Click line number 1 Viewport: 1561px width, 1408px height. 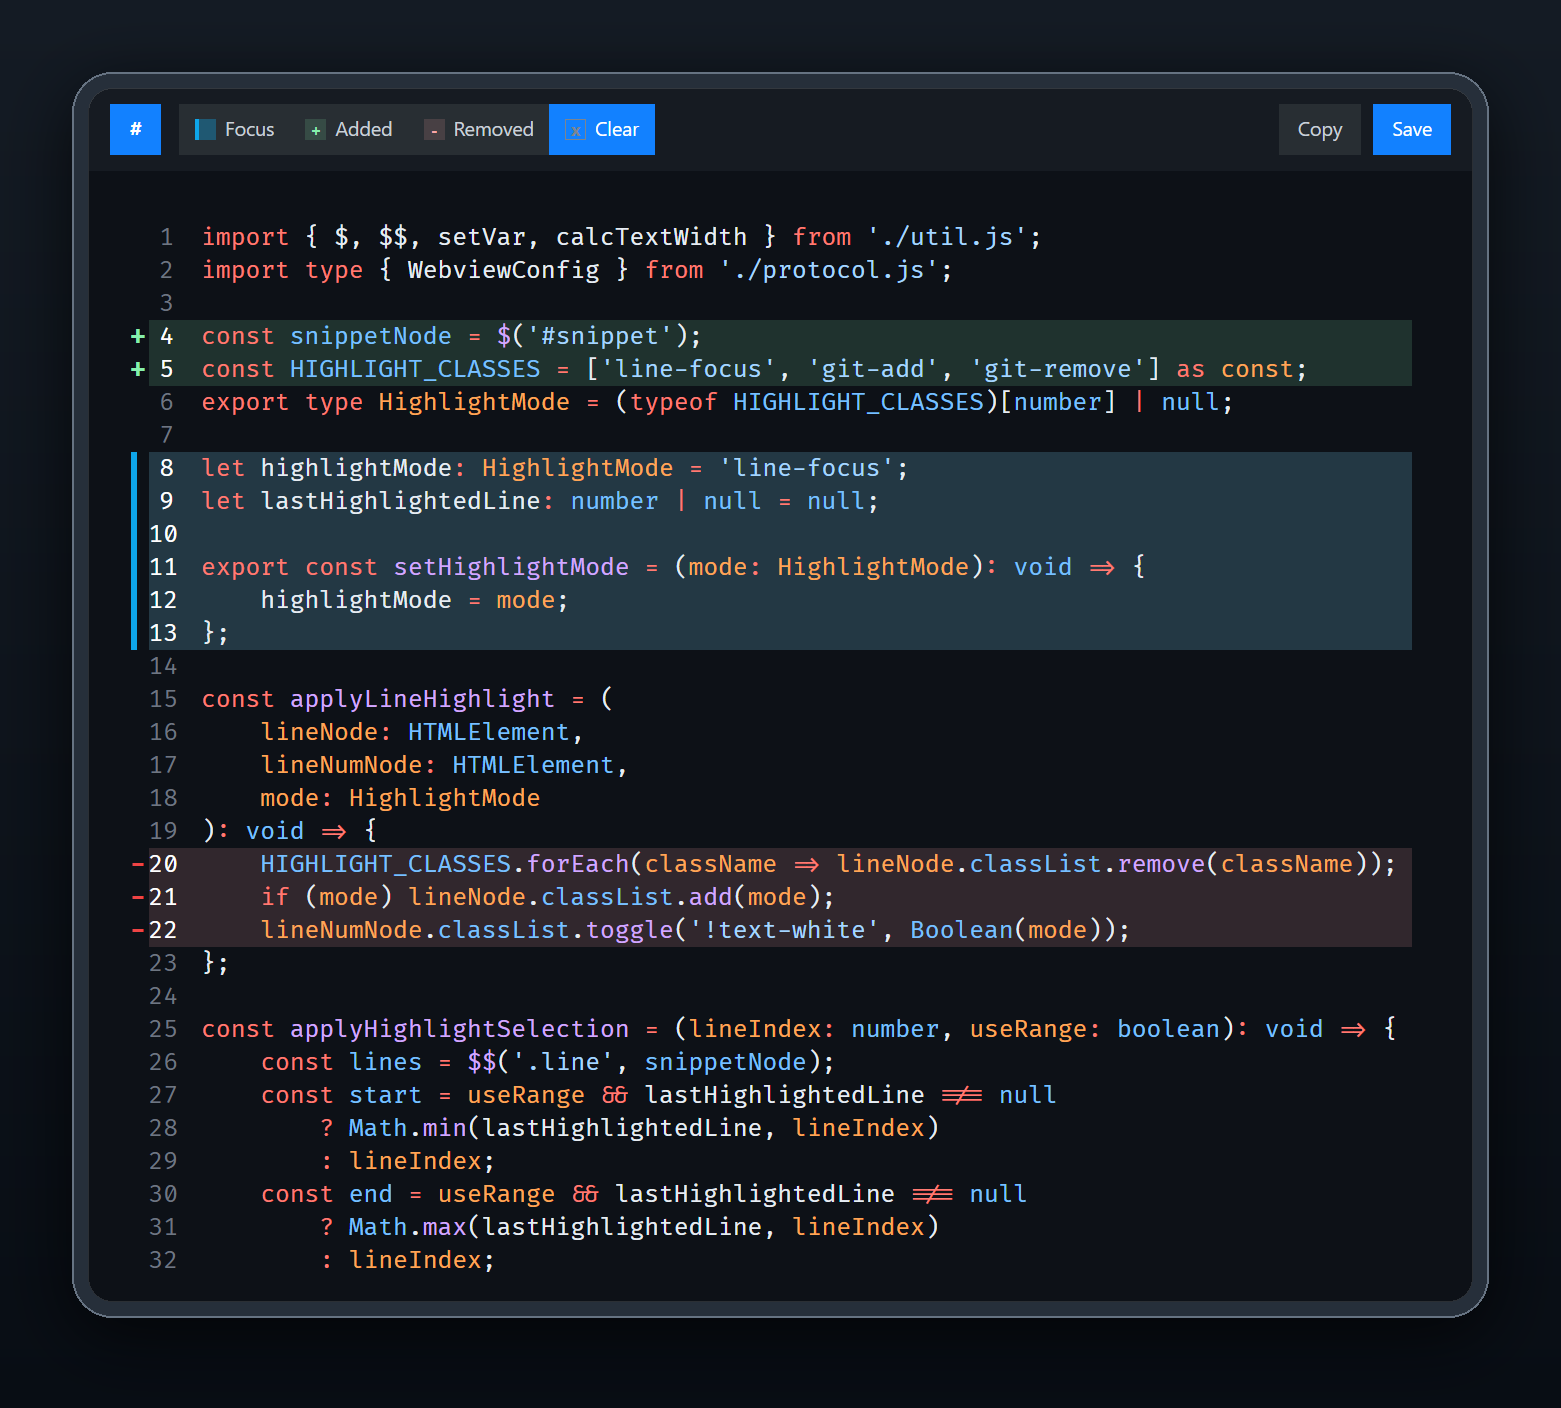coord(166,237)
